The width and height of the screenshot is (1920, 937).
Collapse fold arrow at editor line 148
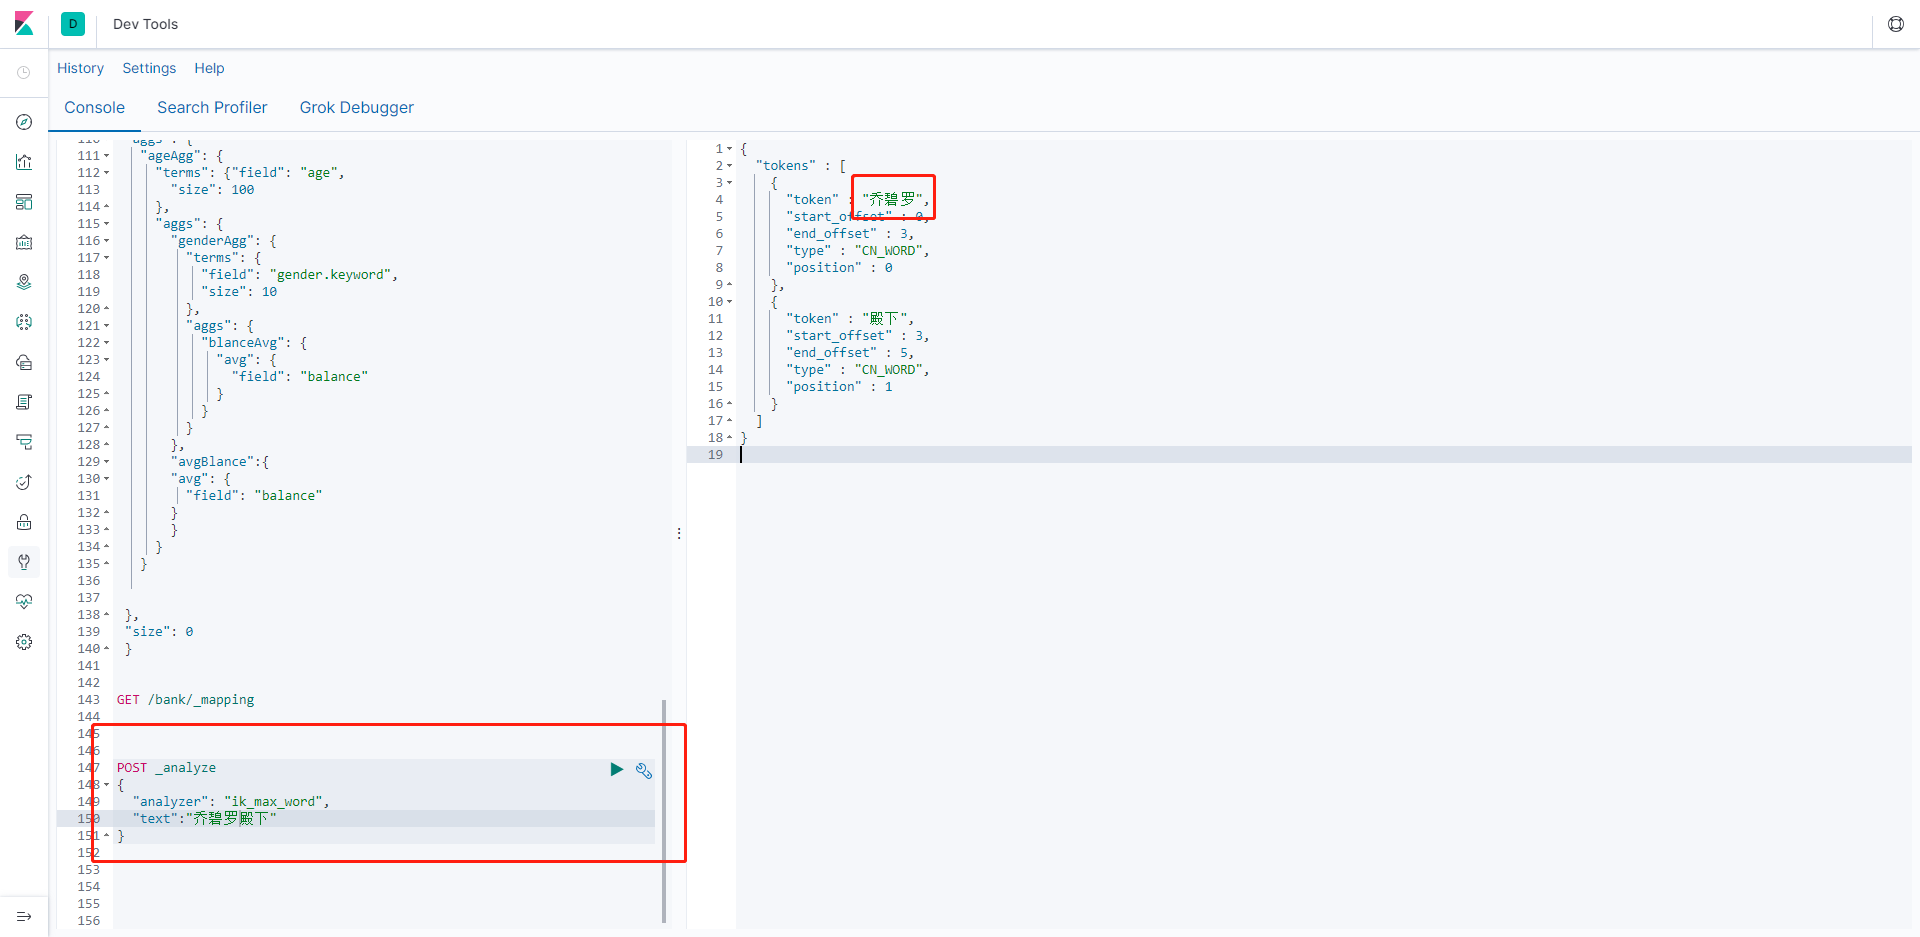click(x=107, y=785)
